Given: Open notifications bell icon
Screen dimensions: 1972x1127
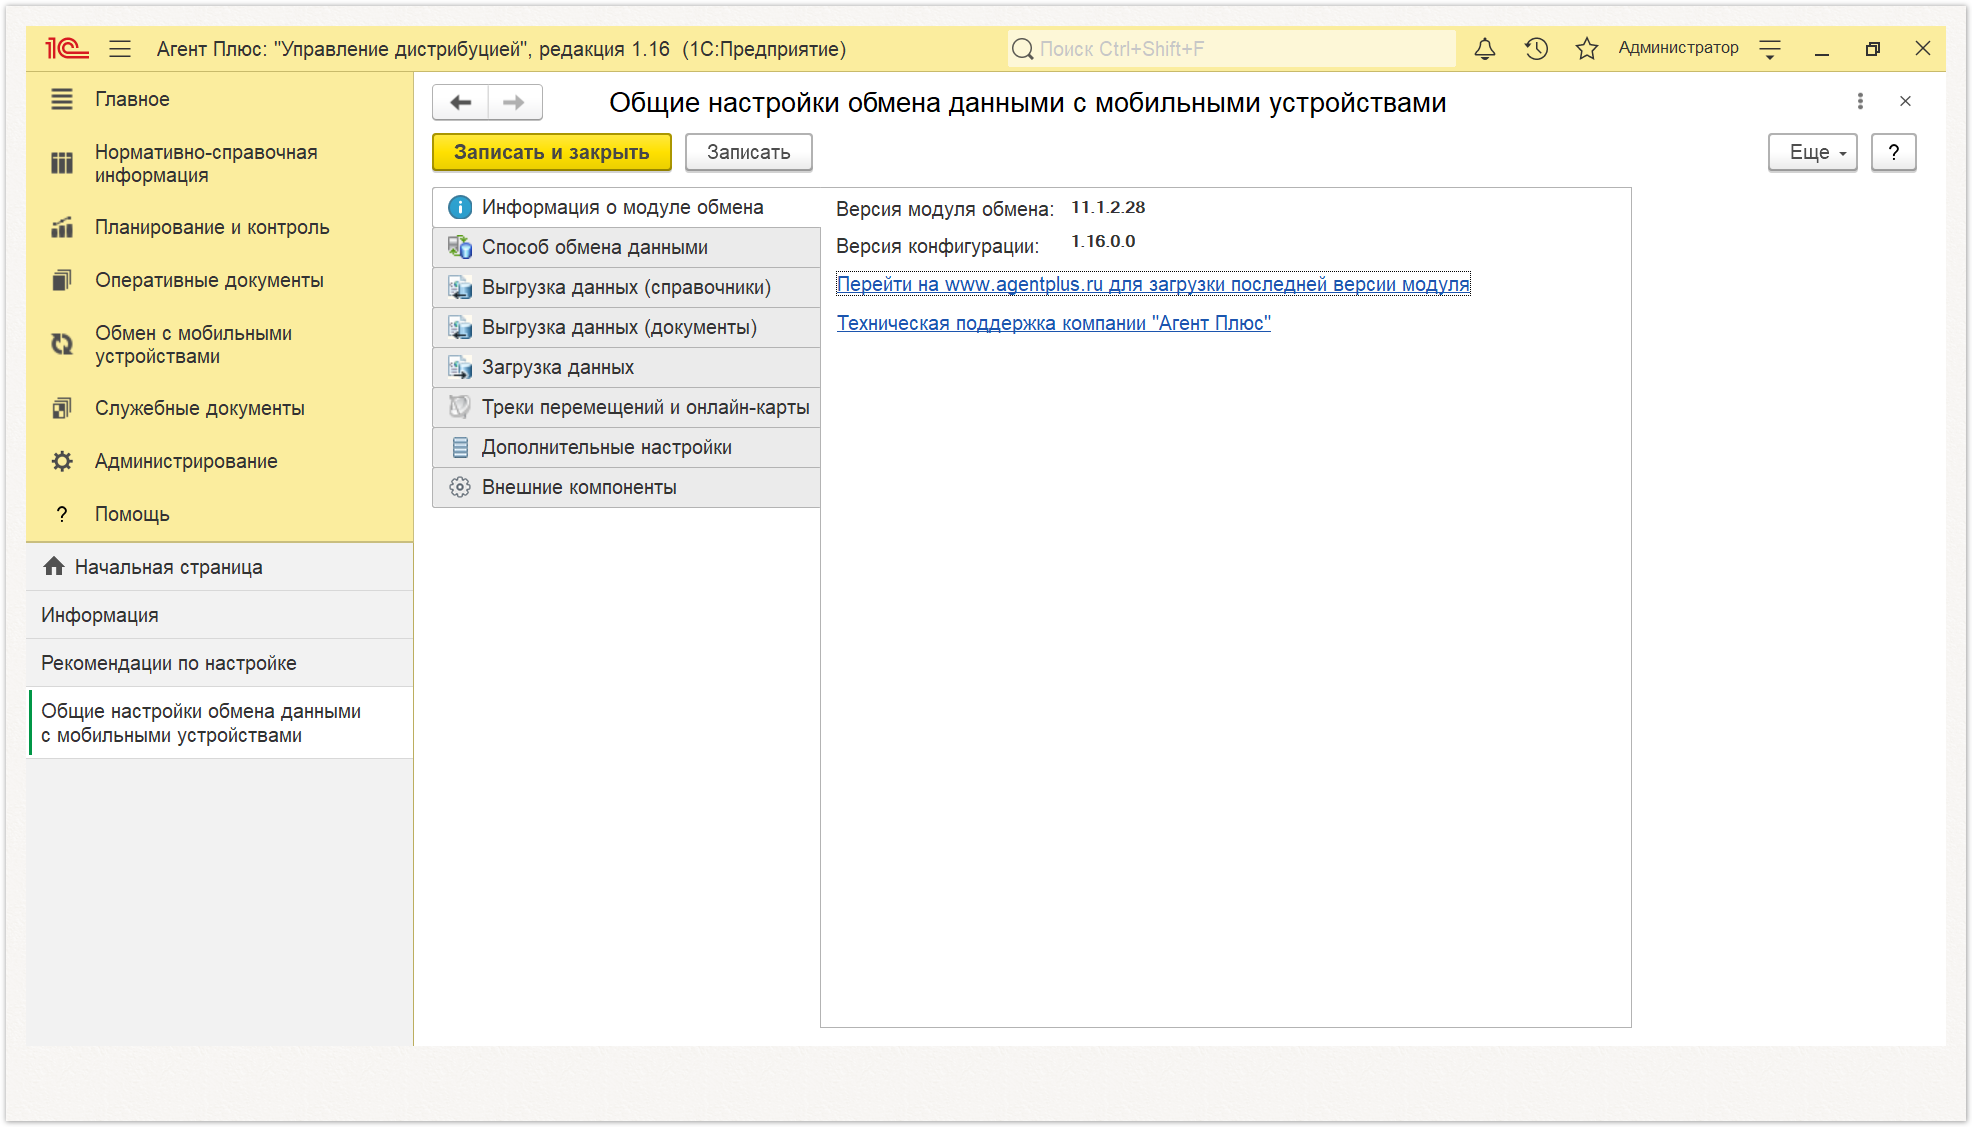Looking at the screenshot, I should click(x=1485, y=48).
